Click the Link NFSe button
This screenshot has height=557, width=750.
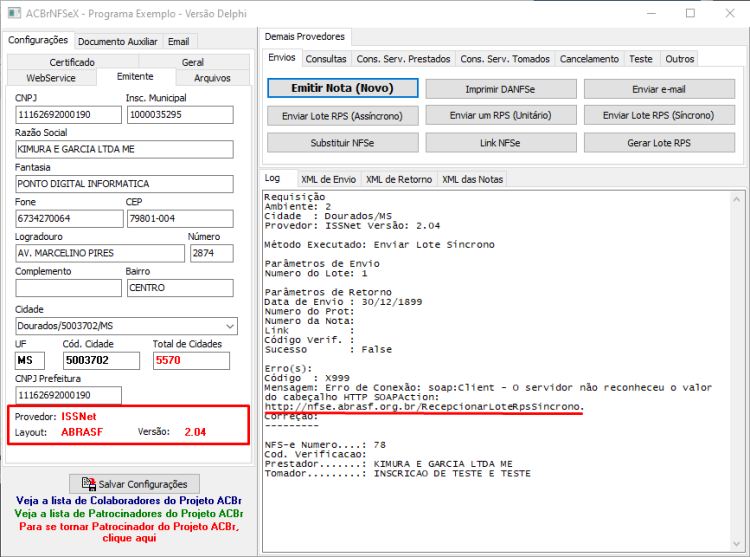(x=500, y=143)
